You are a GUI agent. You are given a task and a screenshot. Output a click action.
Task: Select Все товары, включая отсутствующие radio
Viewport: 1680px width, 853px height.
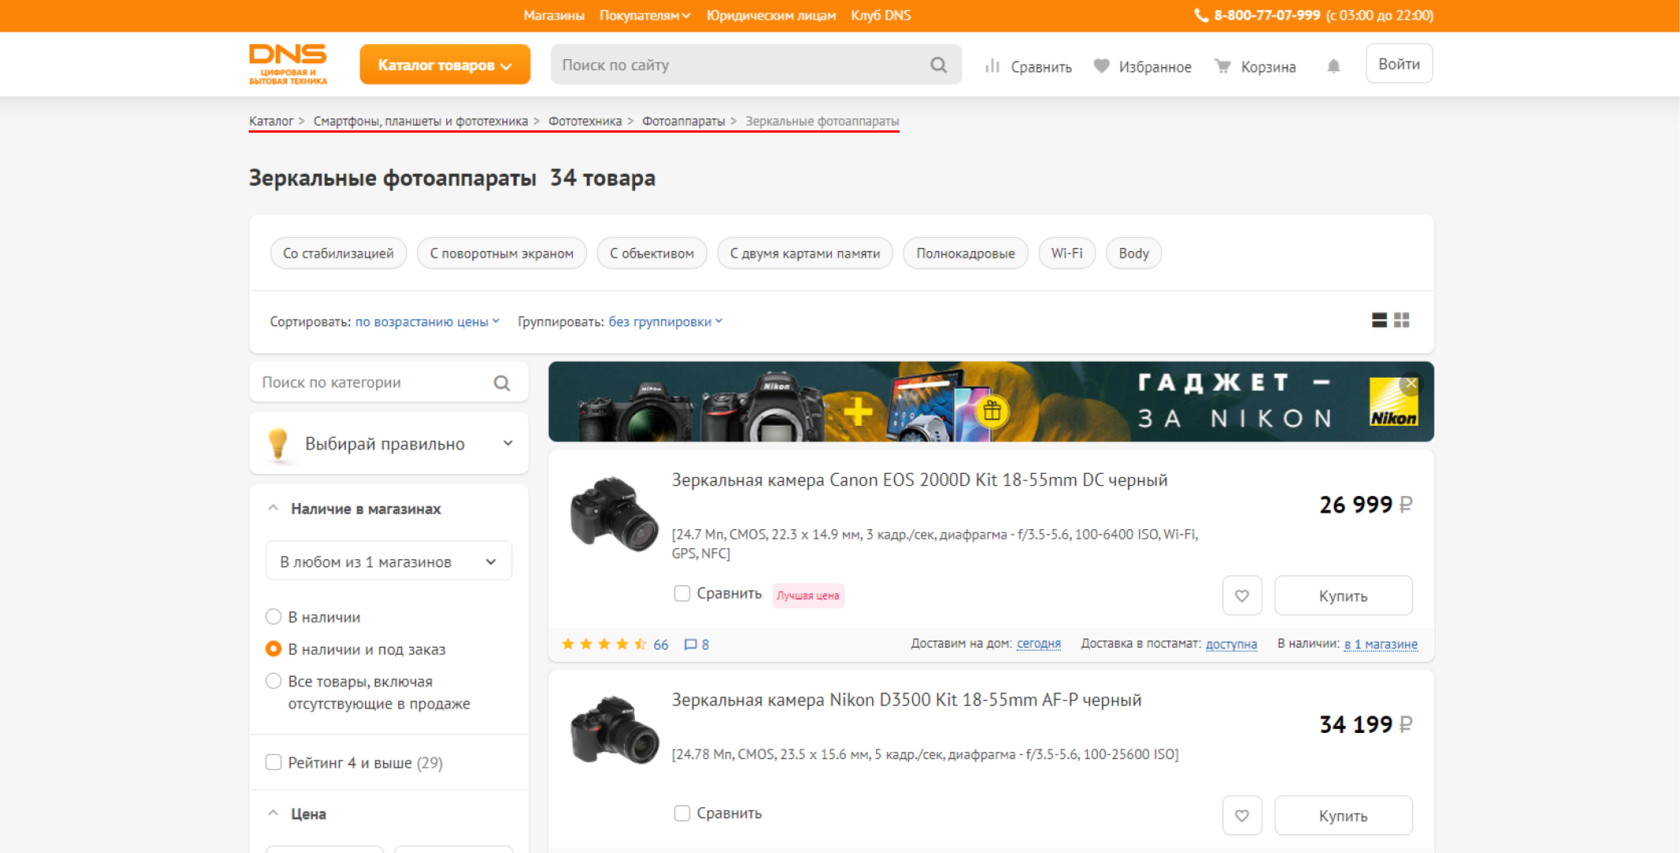(273, 681)
